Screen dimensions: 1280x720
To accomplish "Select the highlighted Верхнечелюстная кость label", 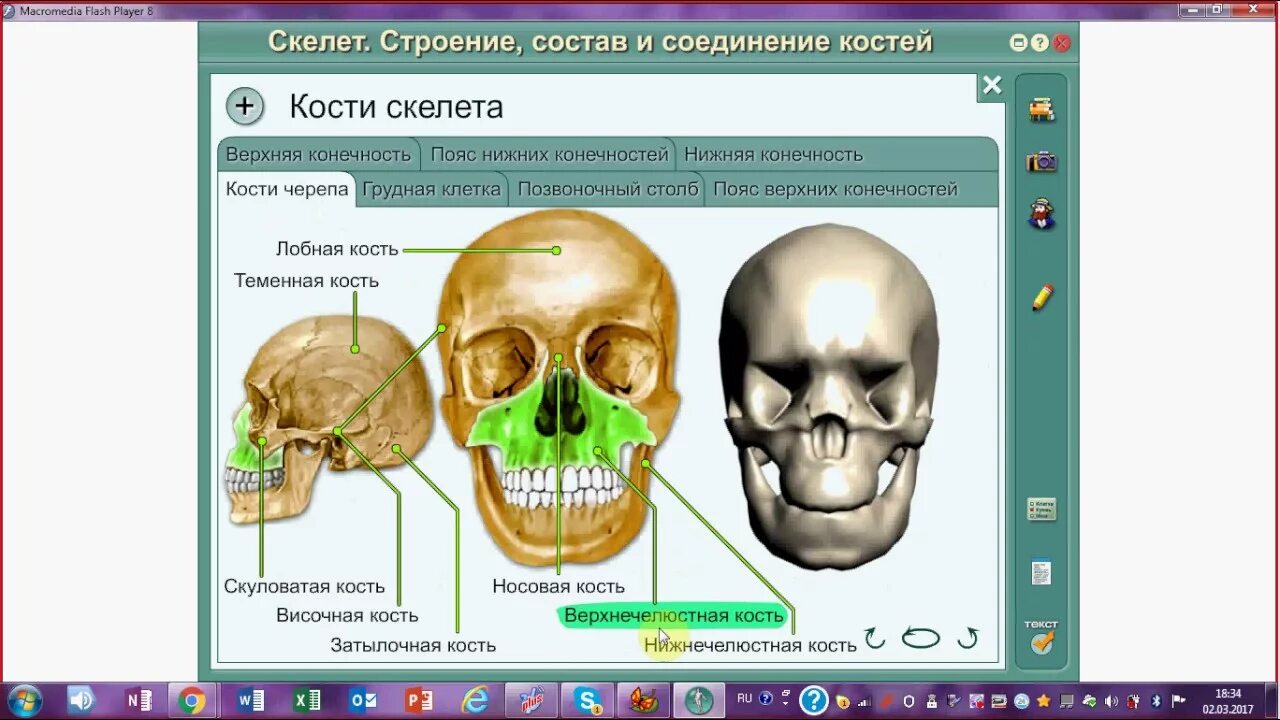I will (673, 616).
